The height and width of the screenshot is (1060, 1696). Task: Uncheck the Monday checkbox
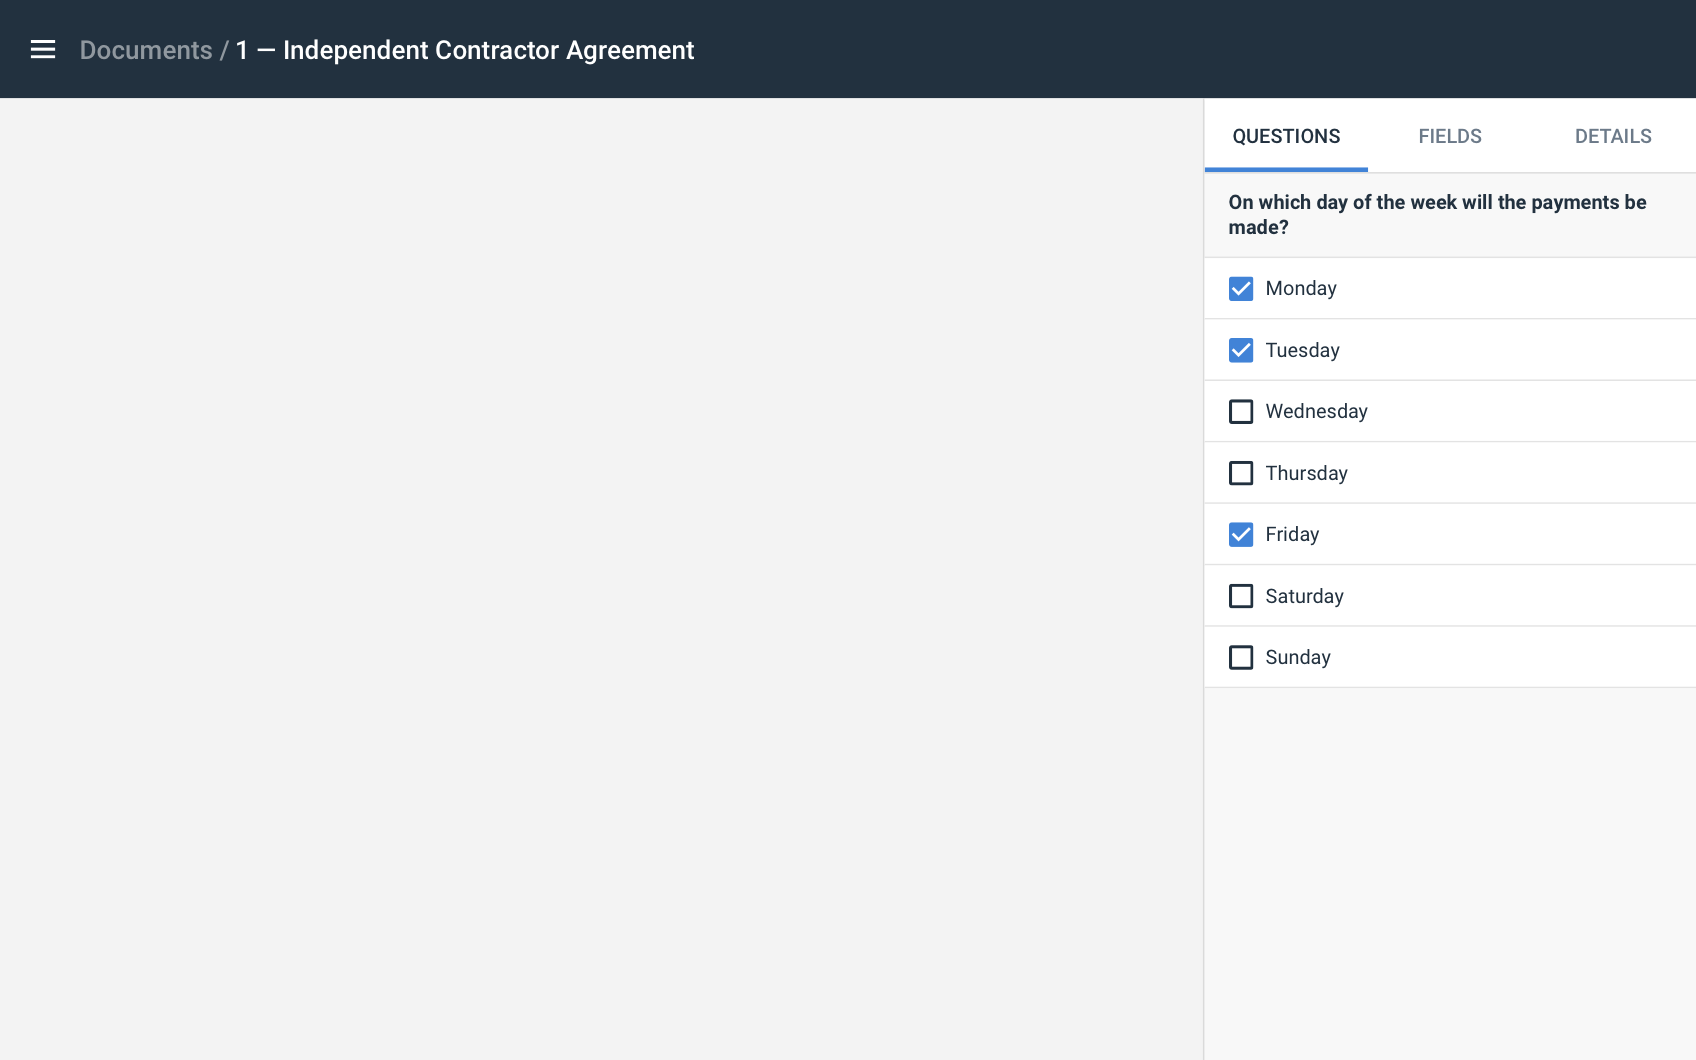(x=1241, y=289)
